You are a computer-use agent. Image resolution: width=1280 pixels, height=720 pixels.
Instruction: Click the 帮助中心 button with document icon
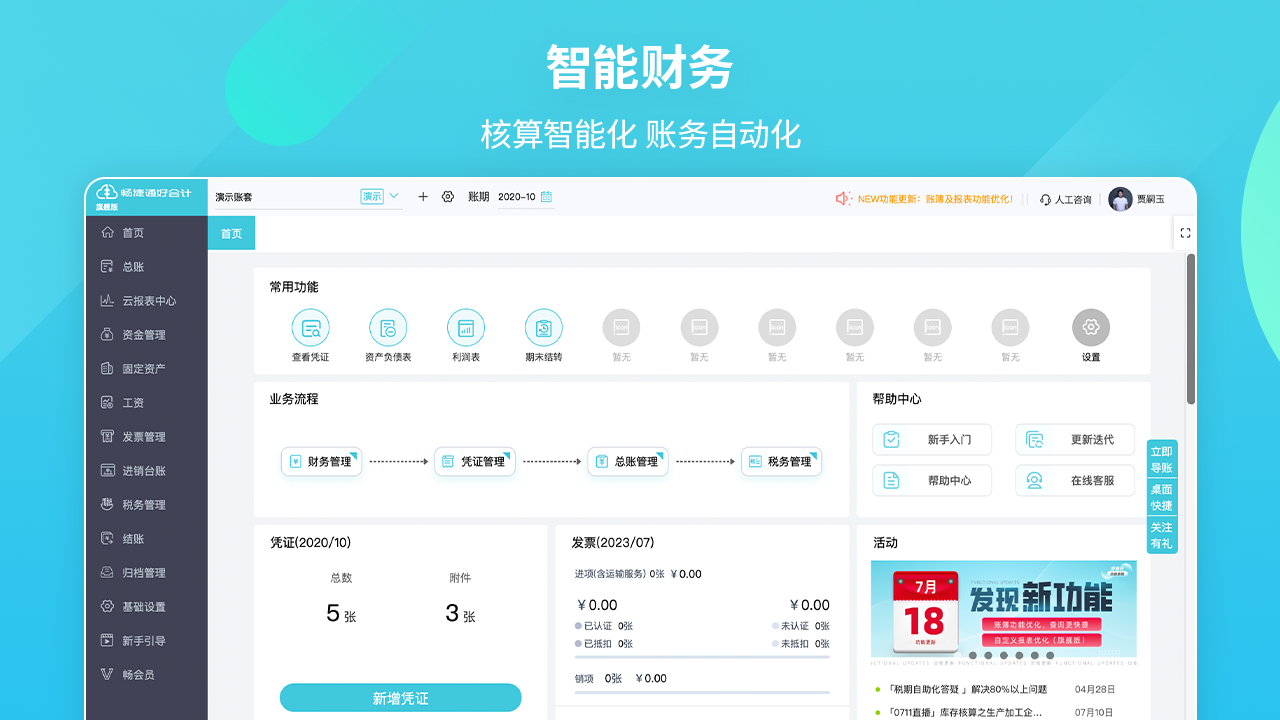tap(932, 480)
